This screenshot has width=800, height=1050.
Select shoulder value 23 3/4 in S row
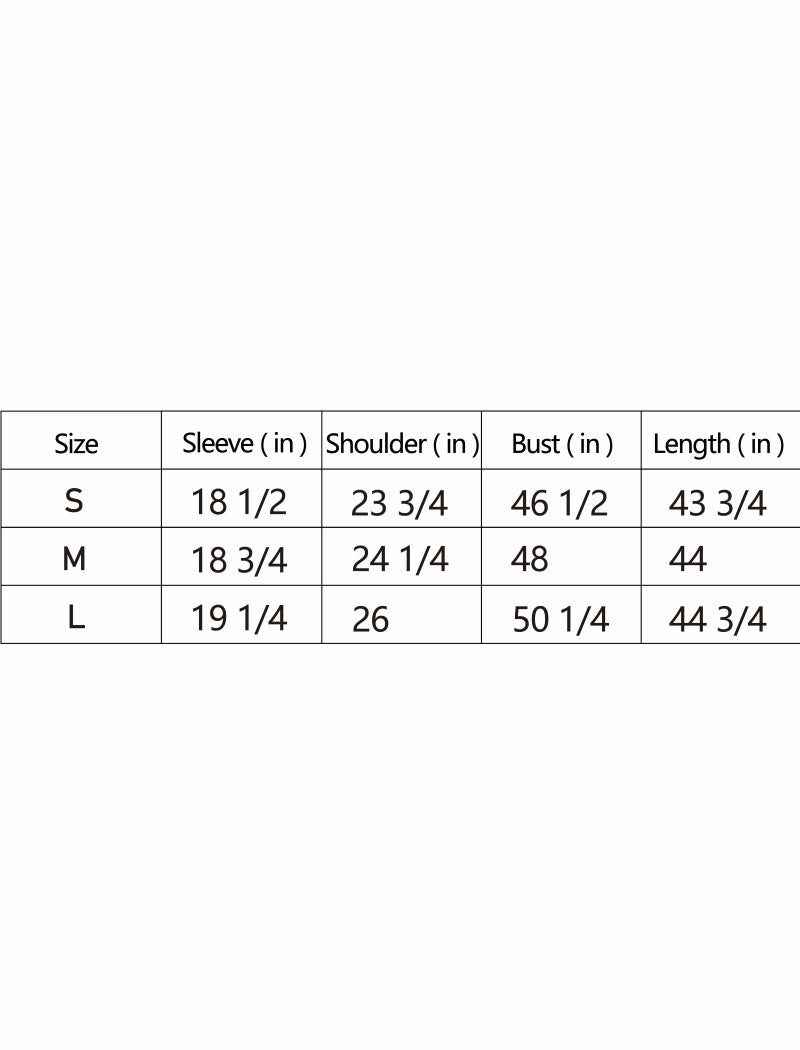pos(399,503)
